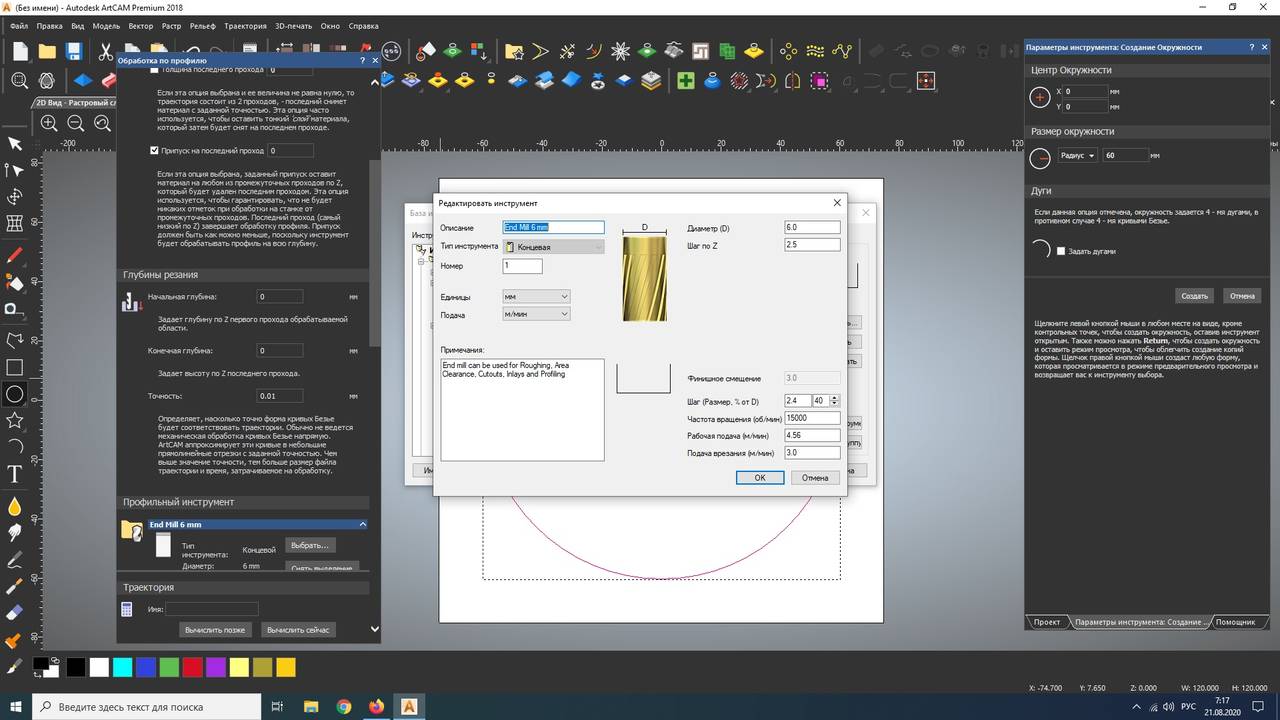Open the Вектор menu

click(x=141, y=26)
